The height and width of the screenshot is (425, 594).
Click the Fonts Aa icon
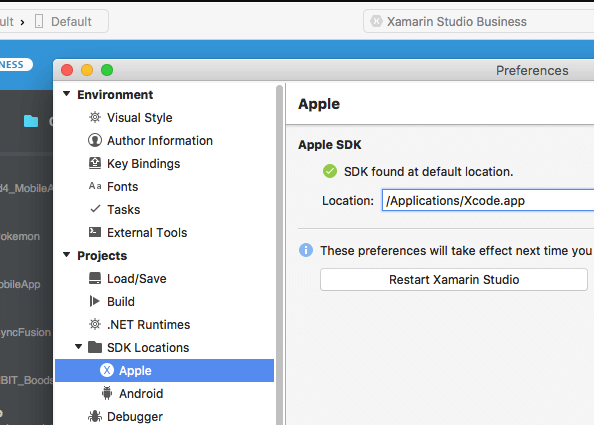[x=95, y=186]
